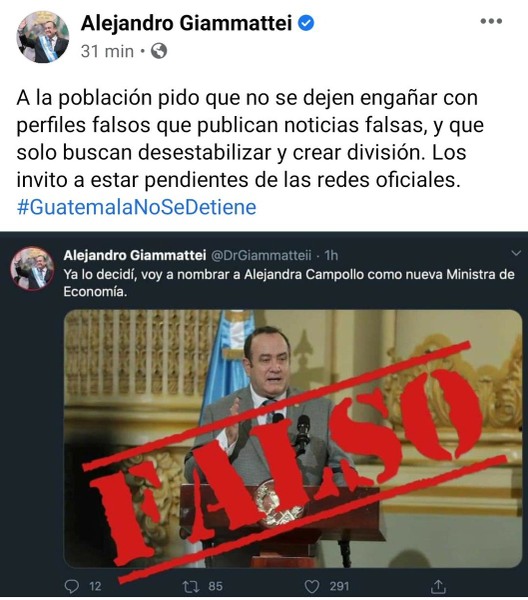Click the 31 min timestamp
Viewport: 528px width, 600px height.
pos(108,51)
